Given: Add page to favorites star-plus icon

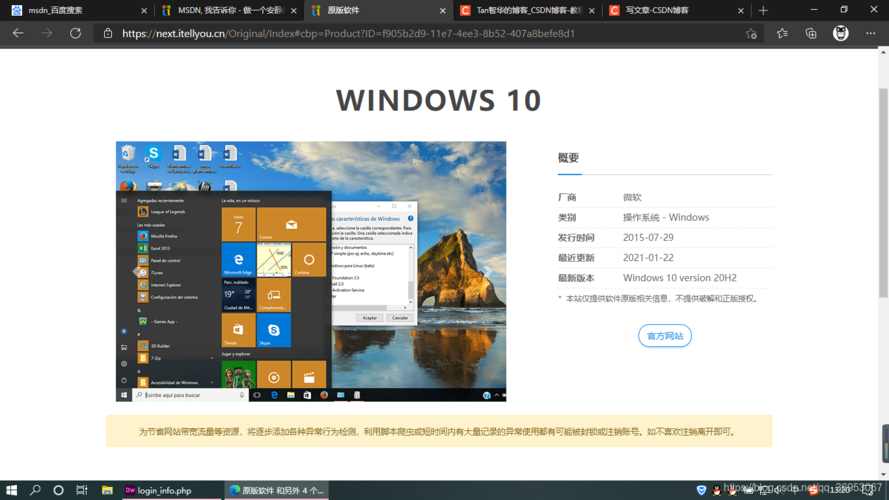Looking at the screenshot, I should [751, 33].
